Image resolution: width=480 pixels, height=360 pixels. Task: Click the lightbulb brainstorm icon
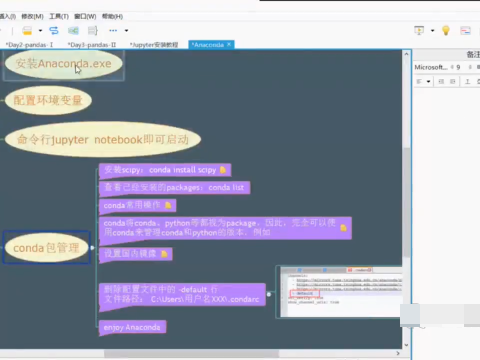click(446, 31)
